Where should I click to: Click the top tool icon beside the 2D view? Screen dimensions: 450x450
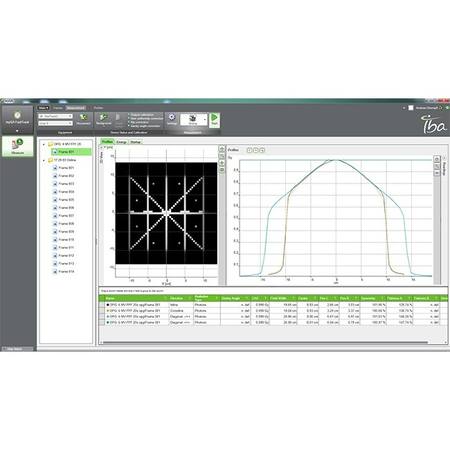click(x=222, y=149)
